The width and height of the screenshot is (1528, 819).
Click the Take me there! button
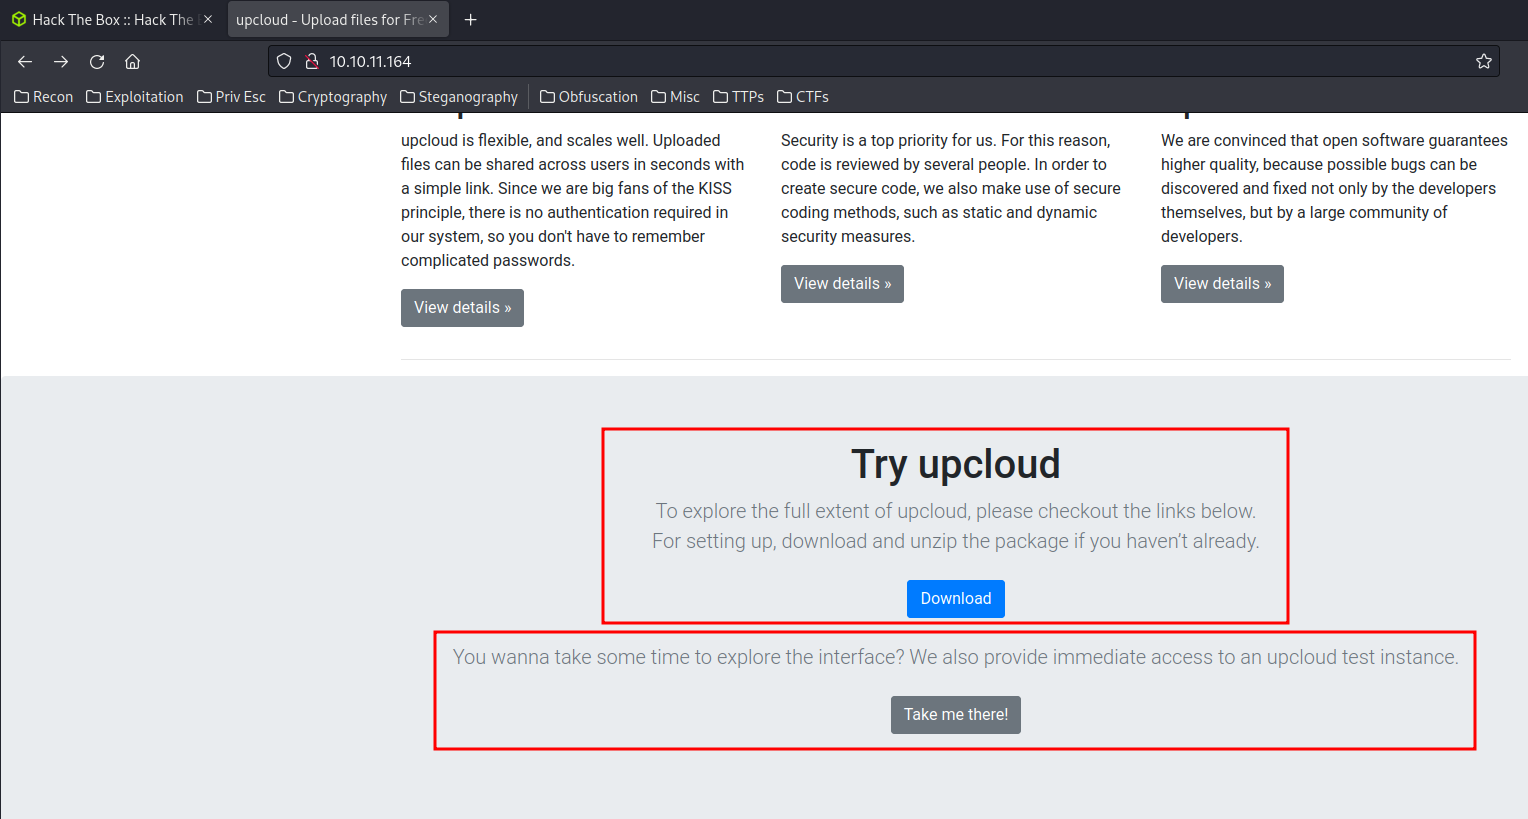click(956, 715)
